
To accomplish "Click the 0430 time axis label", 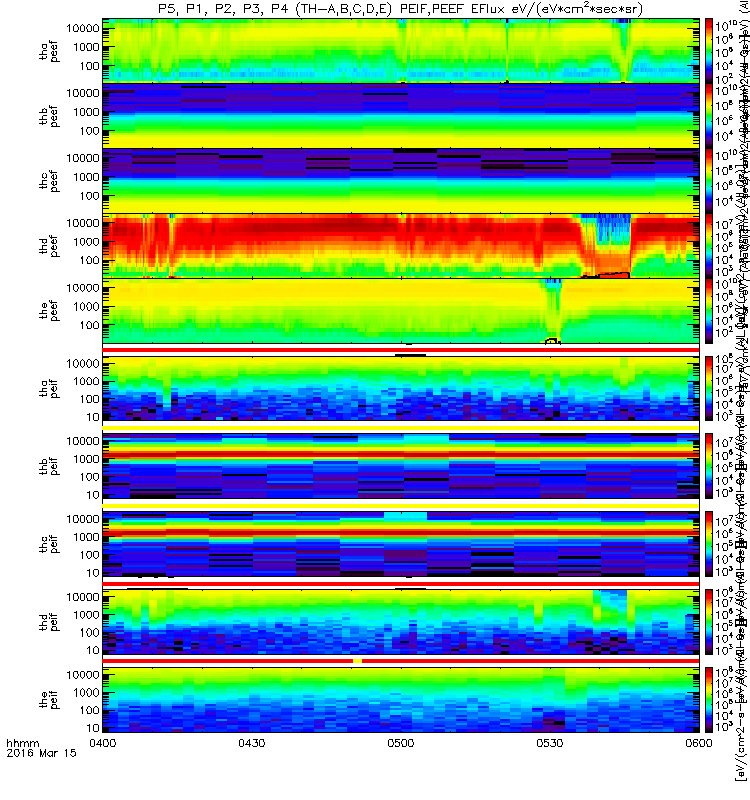I will click(252, 743).
